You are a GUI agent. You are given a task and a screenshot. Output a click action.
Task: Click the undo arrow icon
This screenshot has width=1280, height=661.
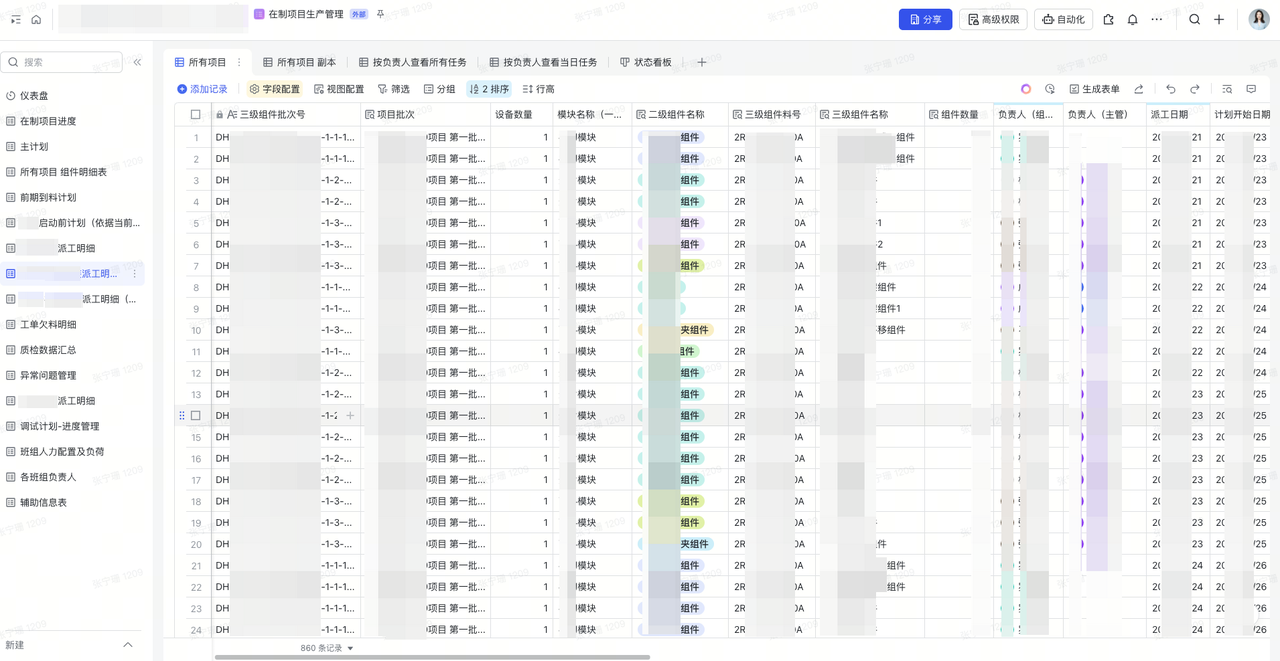pyautogui.click(x=1171, y=89)
